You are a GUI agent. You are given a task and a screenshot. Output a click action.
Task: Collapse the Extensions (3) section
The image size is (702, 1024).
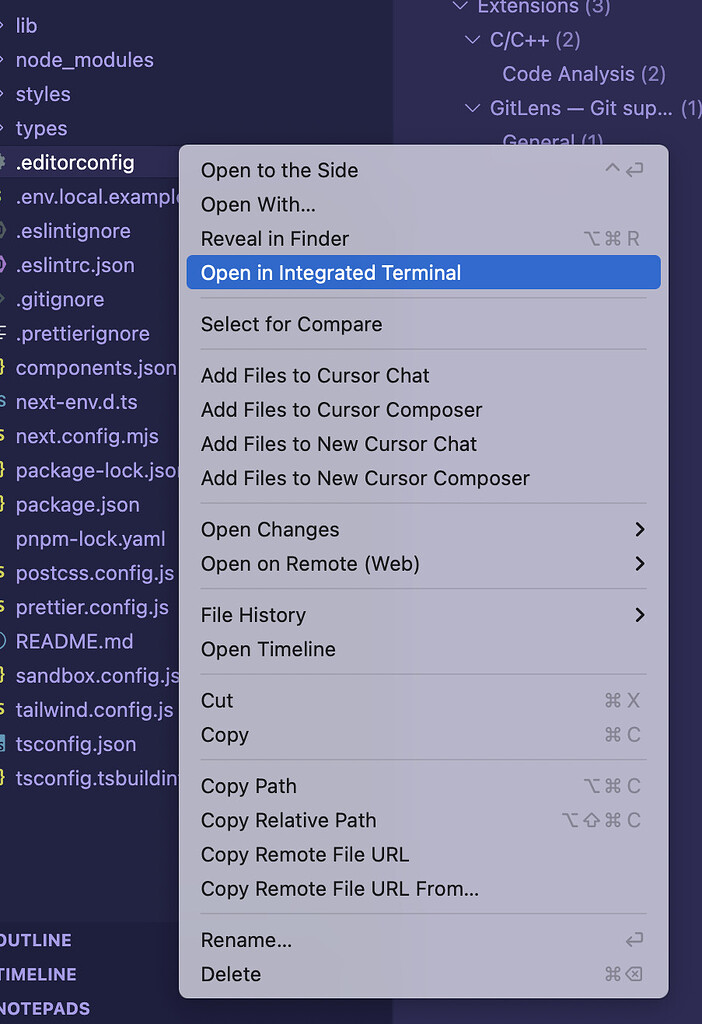[x=460, y=8]
